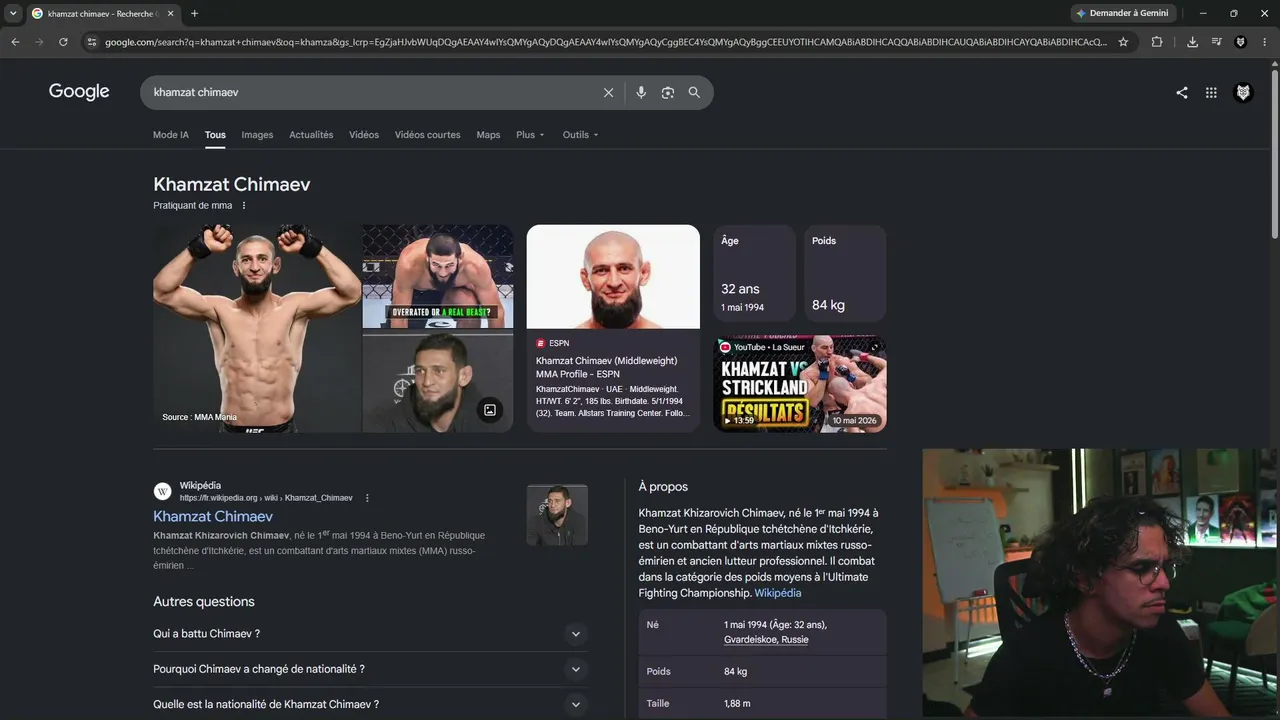Viewport: 1280px width, 720px height.
Task: Open the Khamzat Chimaev Wikipédia result title
Action: click(x=213, y=516)
